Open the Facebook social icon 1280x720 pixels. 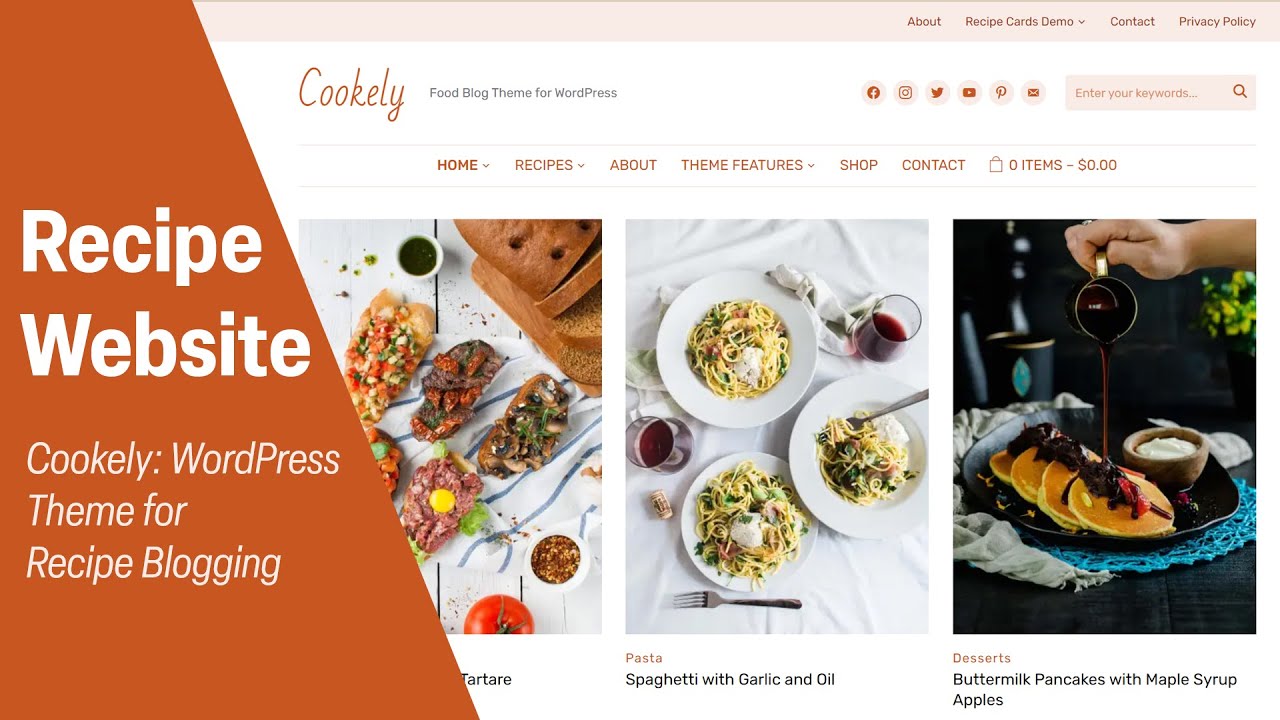pyautogui.click(x=873, y=93)
